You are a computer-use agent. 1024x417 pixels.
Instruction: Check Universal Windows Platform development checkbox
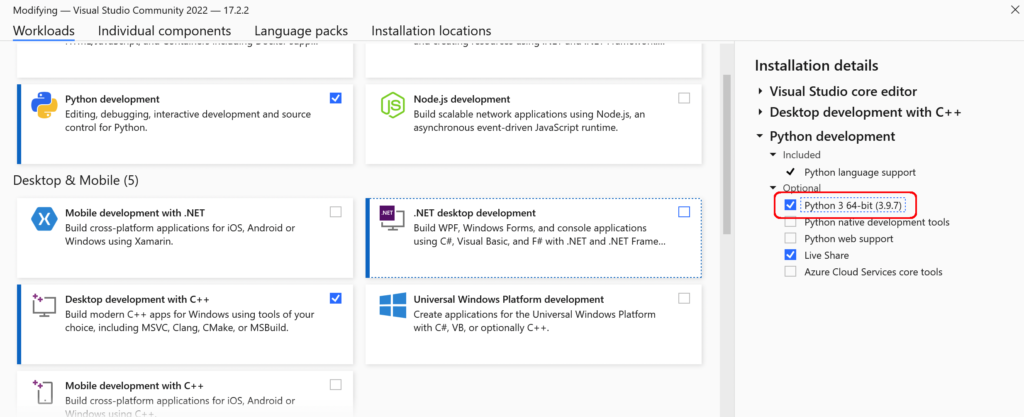684,298
